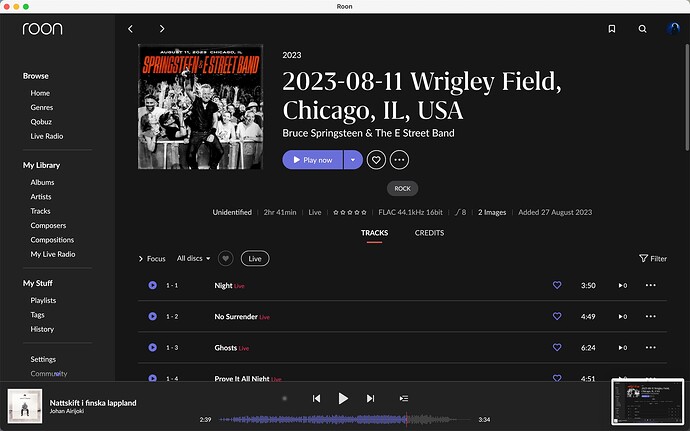Favorite the track Prove It All Night
The height and width of the screenshot is (431, 690).
pyautogui.click(x=557, y=378)
